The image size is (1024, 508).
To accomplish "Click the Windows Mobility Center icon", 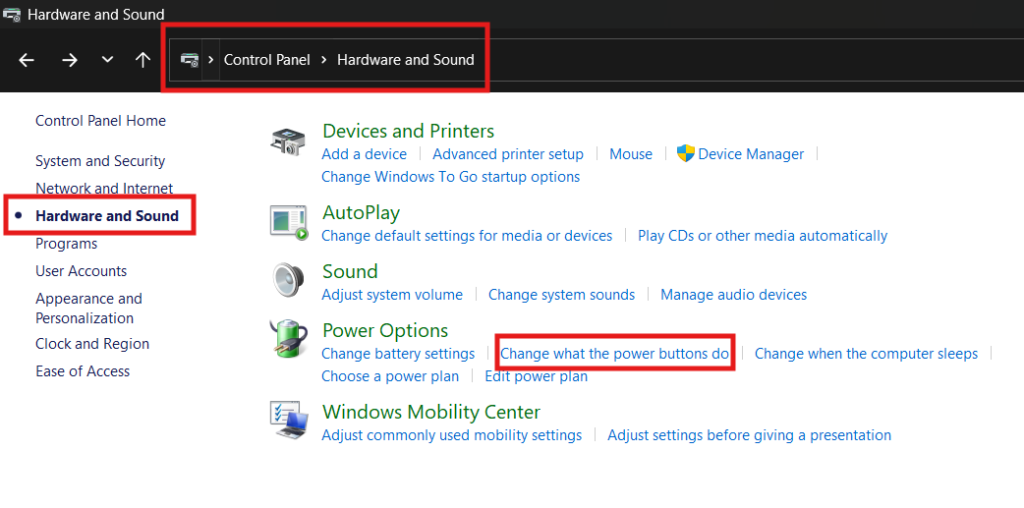I will coord(289,421).
